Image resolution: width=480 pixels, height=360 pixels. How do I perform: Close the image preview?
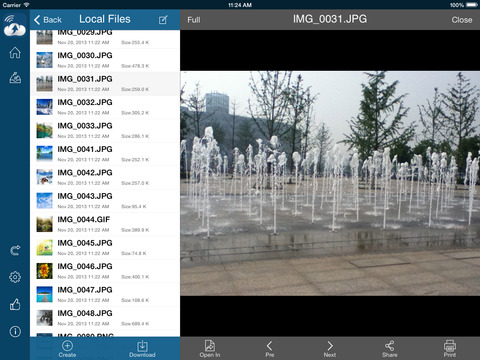pyautogui.click(x=462, y=20)
